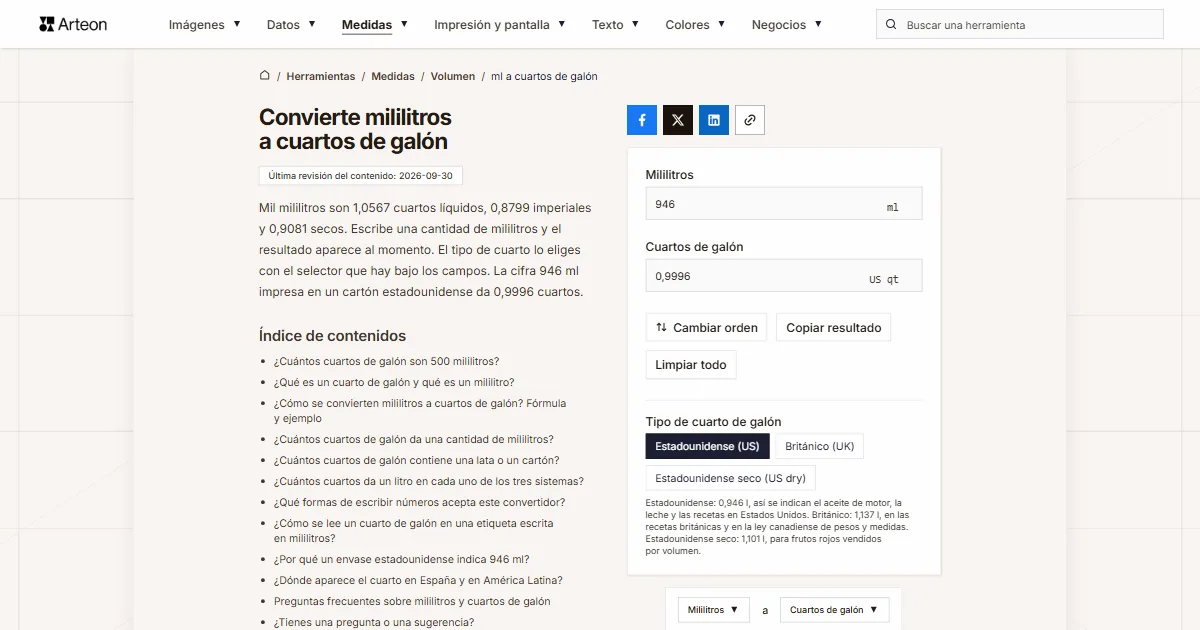This screenshot has width=1200, height=630.
Task: Open the Arteon logo home link
Action: coord(73,24)
